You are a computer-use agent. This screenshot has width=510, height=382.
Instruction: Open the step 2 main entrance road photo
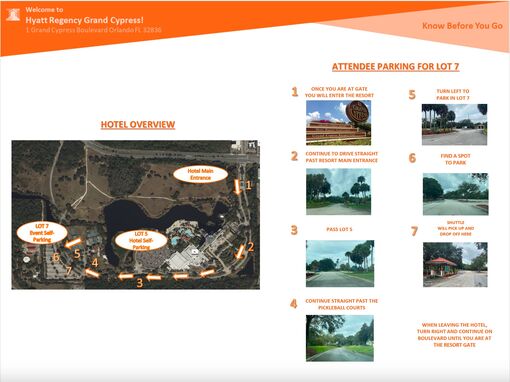(338, 192)
